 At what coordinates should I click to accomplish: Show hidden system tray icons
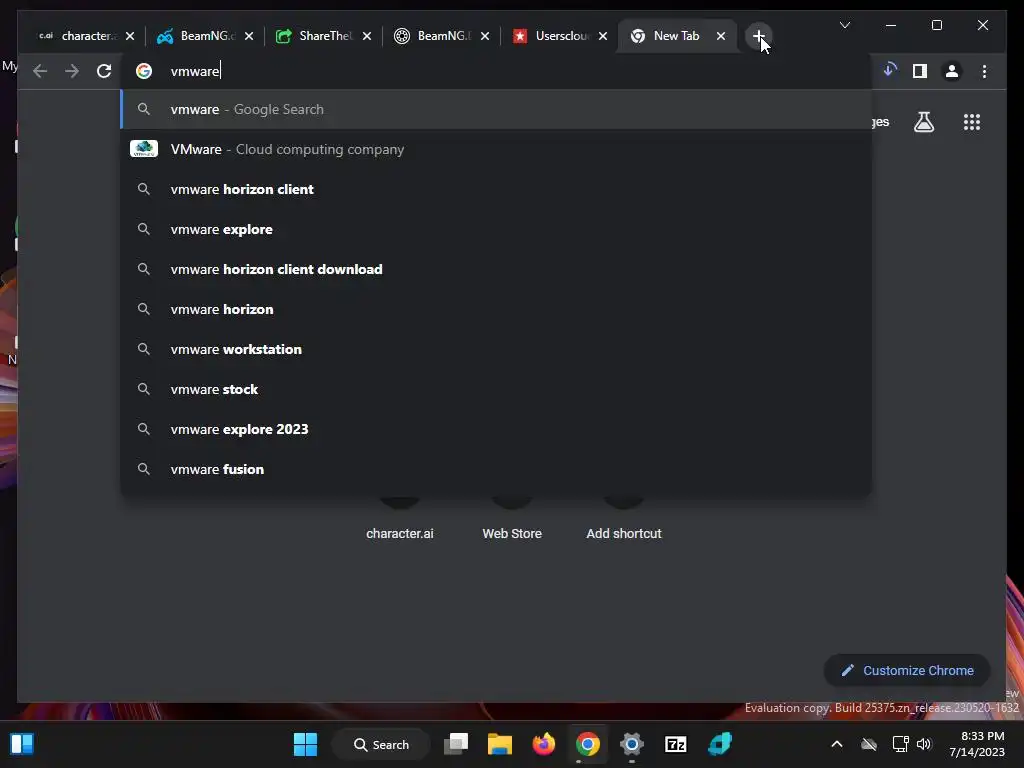click(837, 744)
